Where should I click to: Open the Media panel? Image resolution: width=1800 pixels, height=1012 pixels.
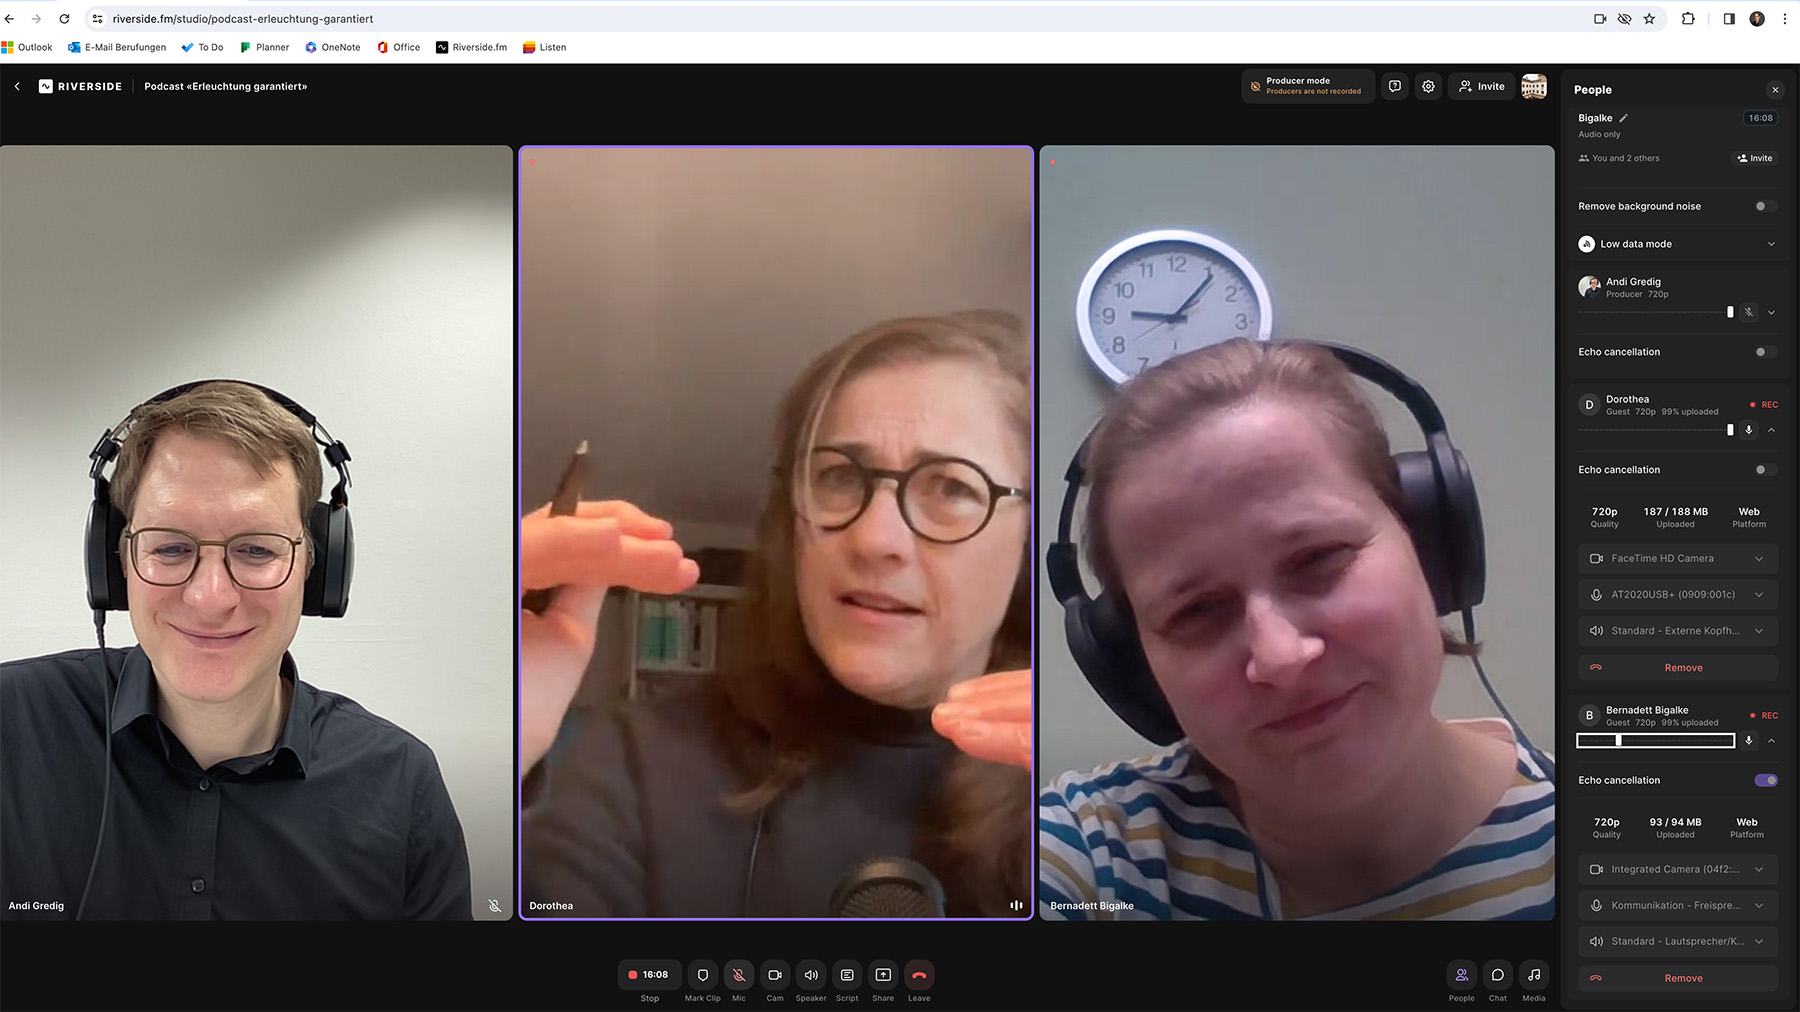pyautogui.click(x=1533, y=975)
